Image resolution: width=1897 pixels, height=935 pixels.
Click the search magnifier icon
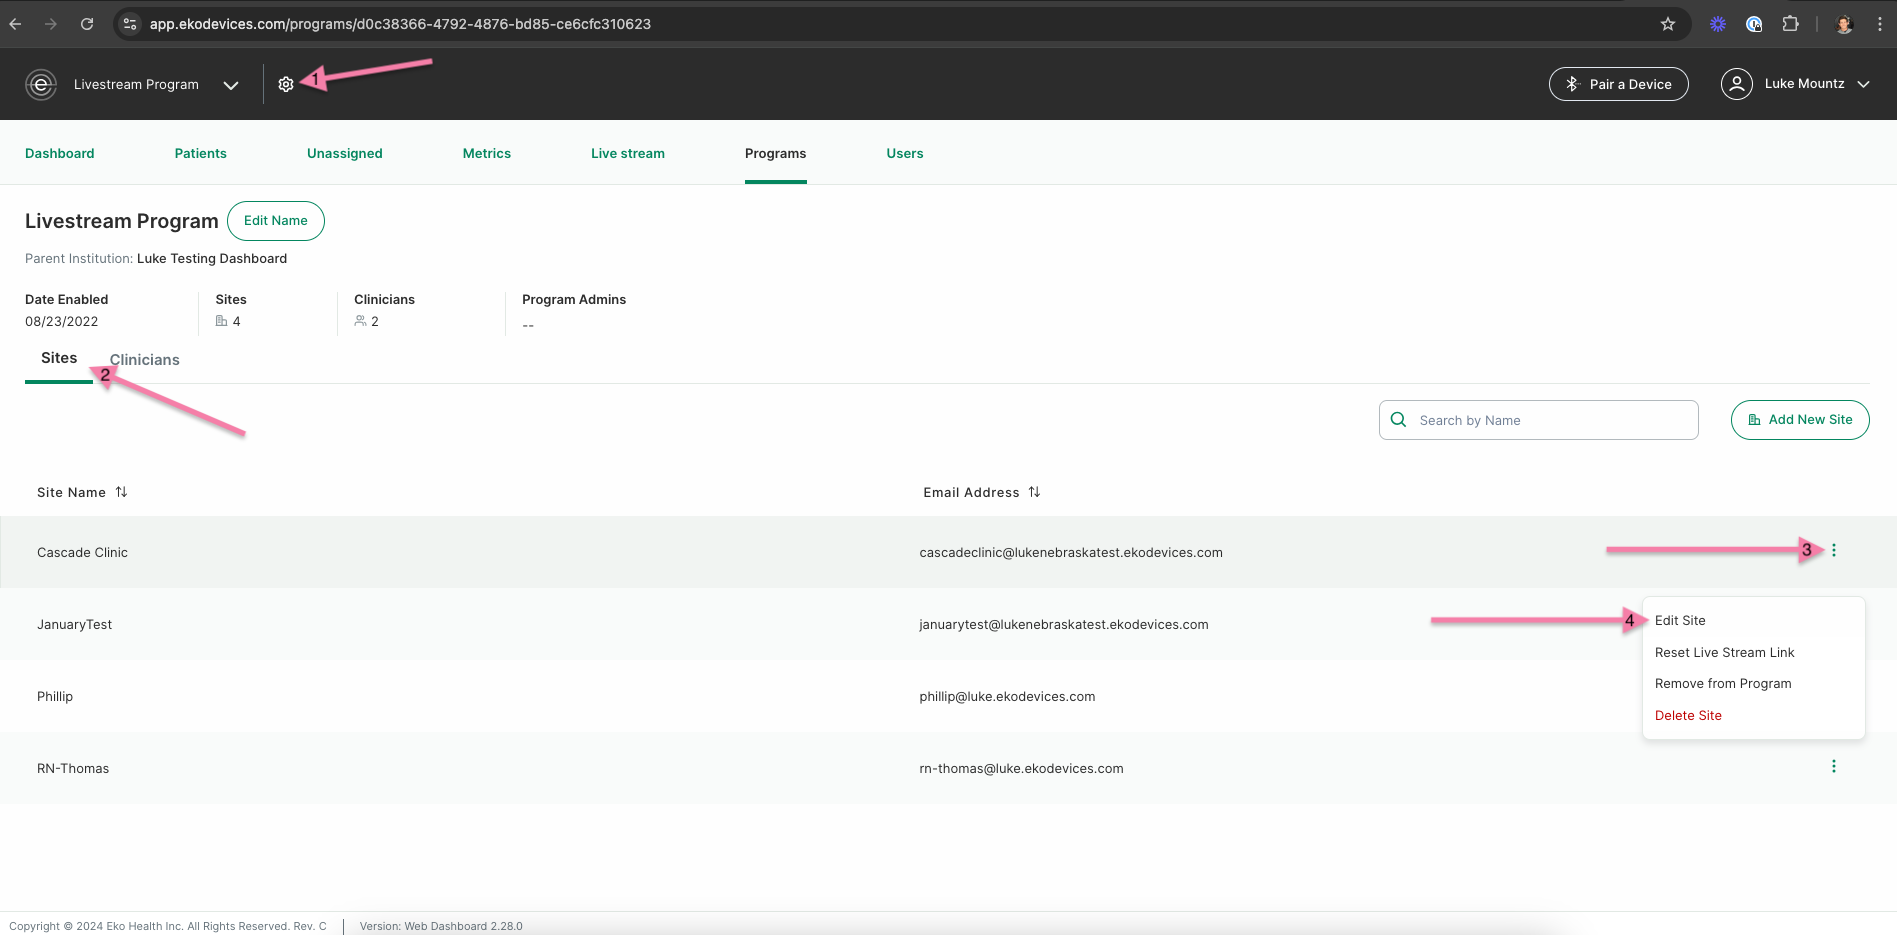coord(1399,420)
